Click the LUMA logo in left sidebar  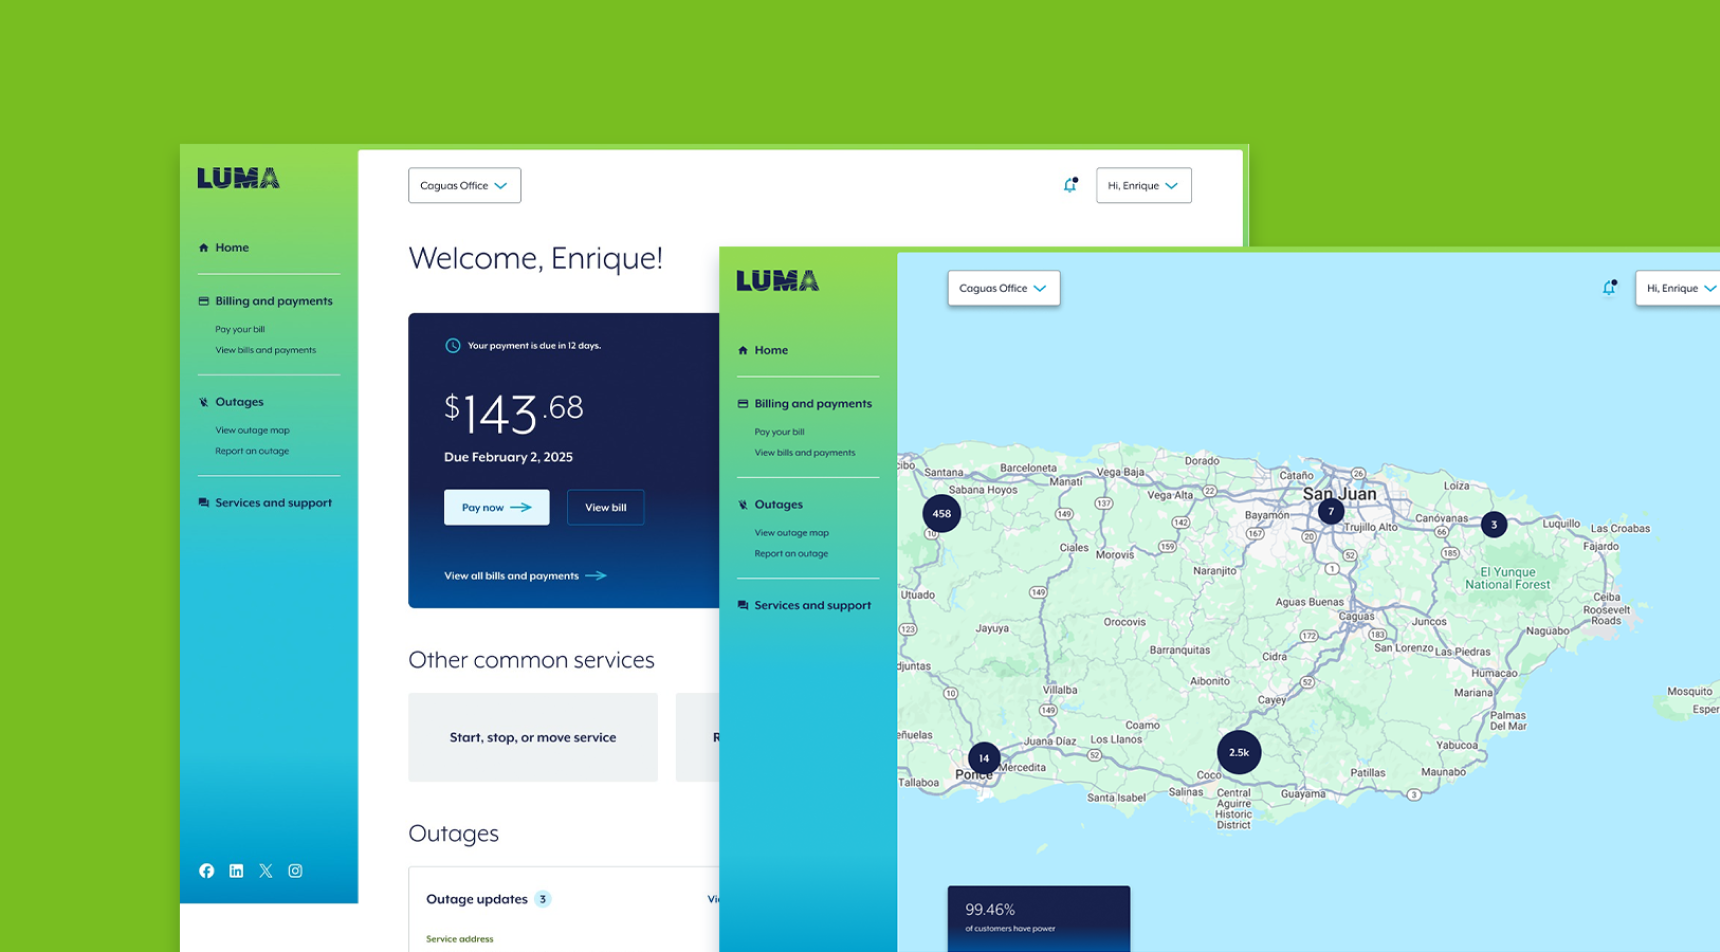tap(238, 179)
